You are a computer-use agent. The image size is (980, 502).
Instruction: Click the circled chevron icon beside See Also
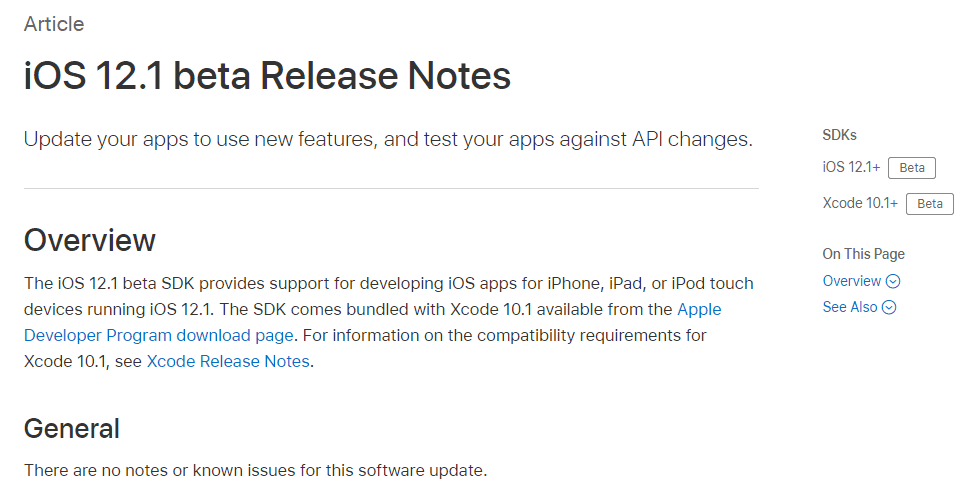pos(889,307)
